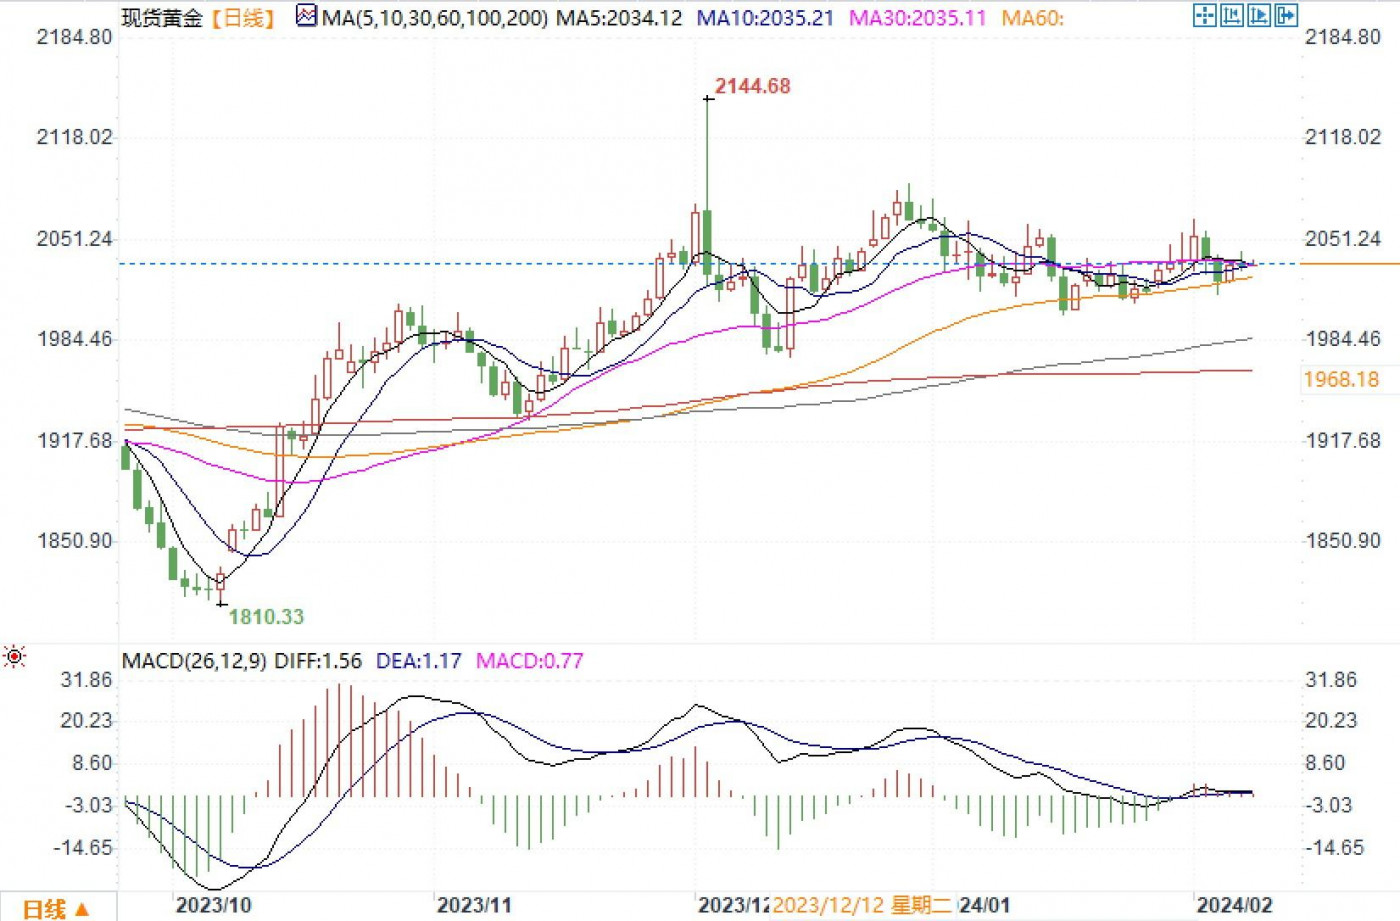Toggle the crosshair cursor tool

pyautogui.click(x=1204, y=15)
